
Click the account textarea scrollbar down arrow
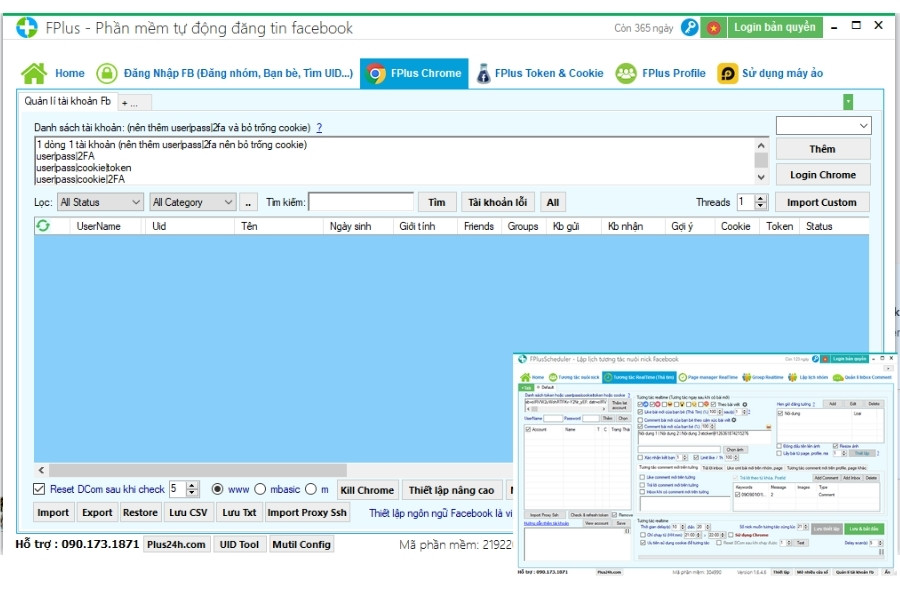761,177
